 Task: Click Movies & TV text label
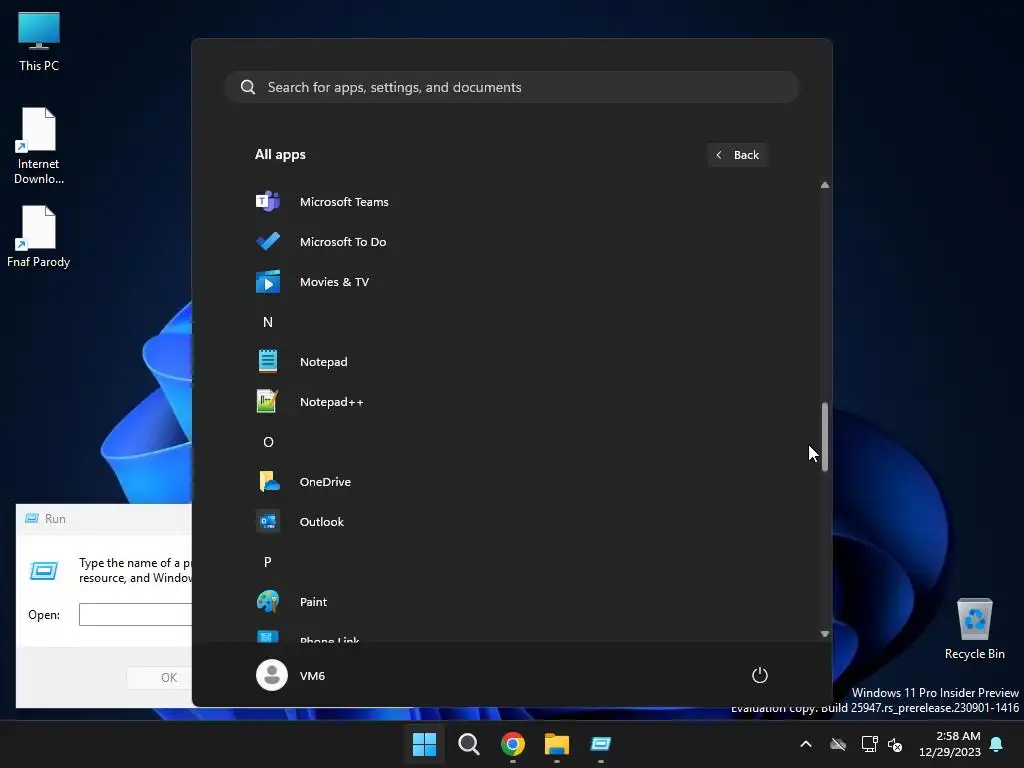pyautogui.click(x=334, y=282)
